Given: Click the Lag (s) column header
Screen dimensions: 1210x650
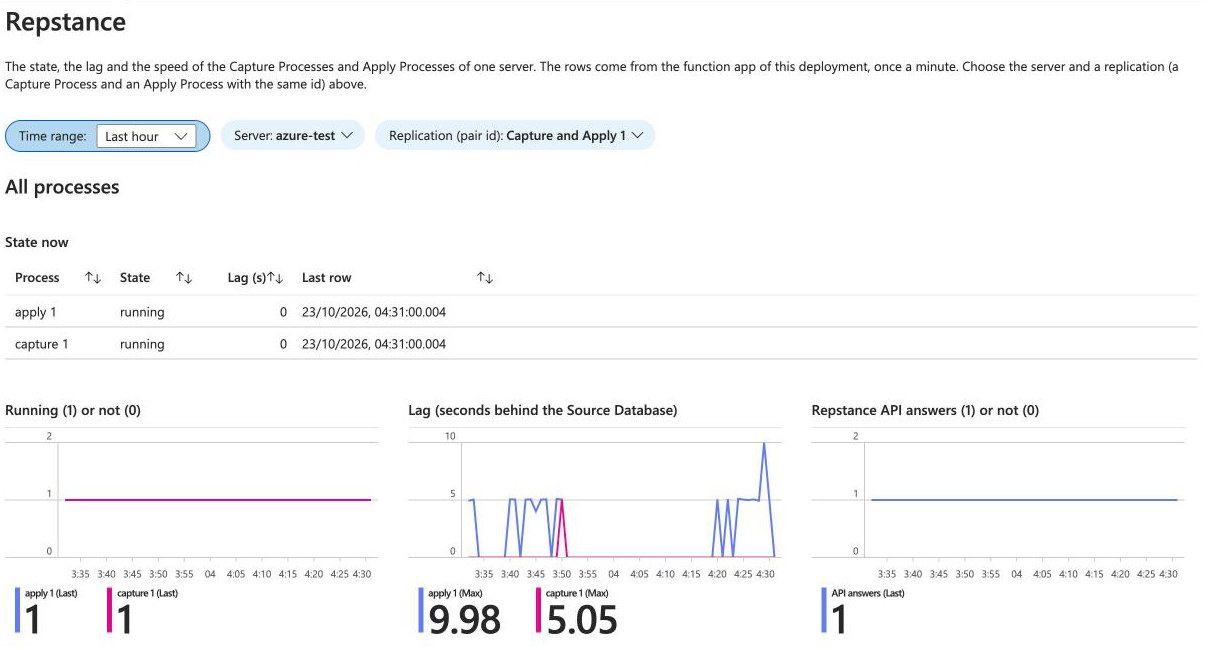Looking at the screenshot, I should 246,278.
